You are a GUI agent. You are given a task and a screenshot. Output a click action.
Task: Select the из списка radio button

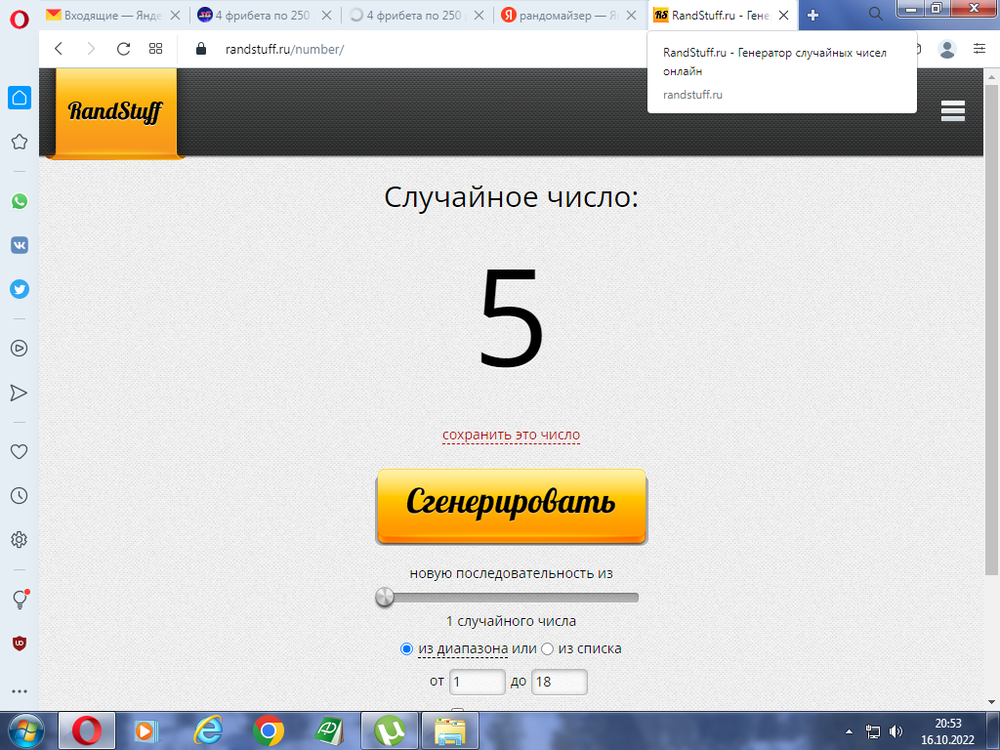(547, 649)
